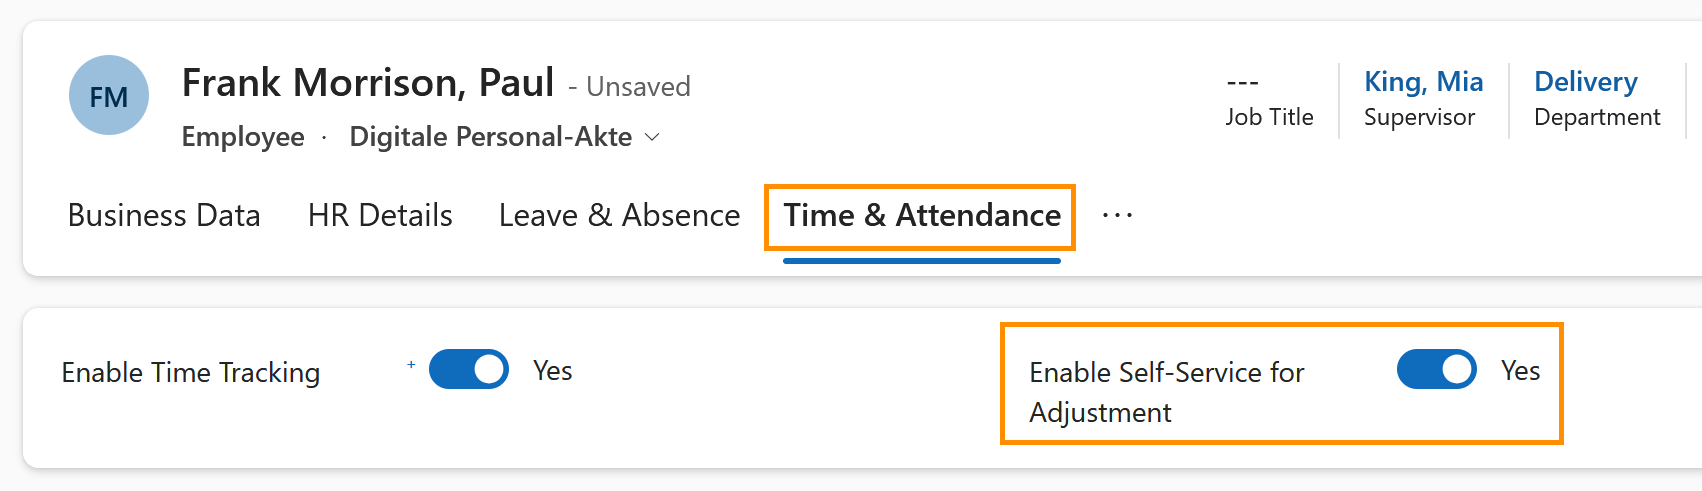The width and height of the screenshot is (1702, 491).
Task: Click the Frank Morrison, Paul record title
Action: [x=368, y=83]
